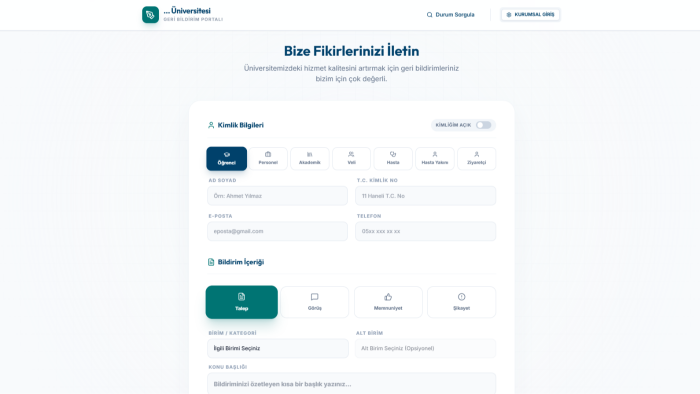Focus the T.C. Kimlik No field

425,196
